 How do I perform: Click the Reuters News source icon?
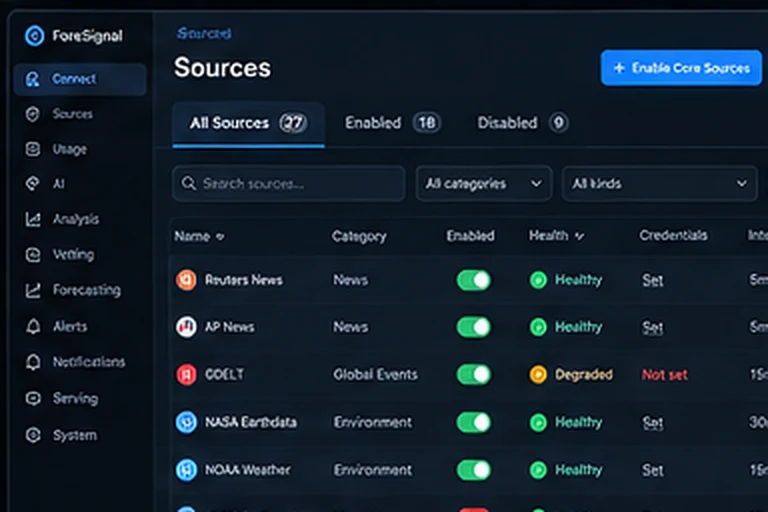(186, 280)
